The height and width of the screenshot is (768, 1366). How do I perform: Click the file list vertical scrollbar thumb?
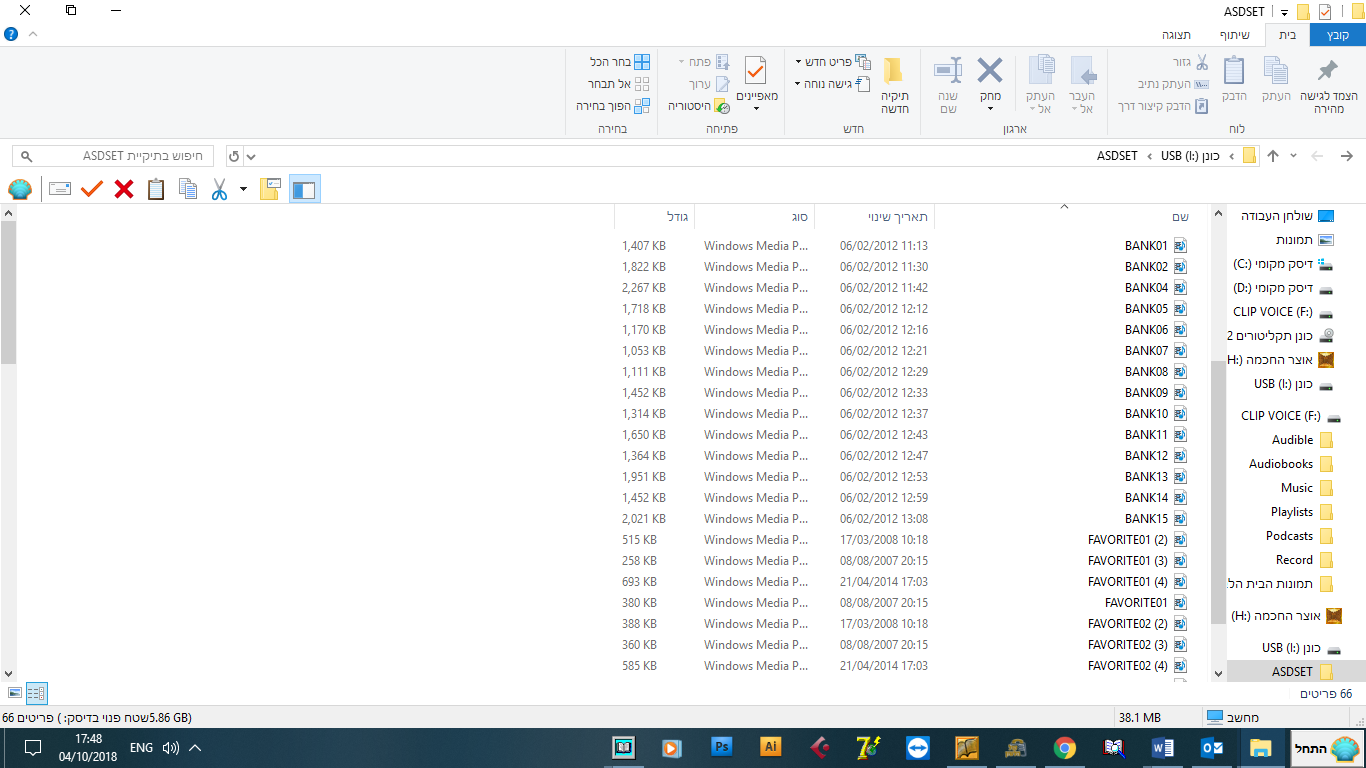pos(9,292)
